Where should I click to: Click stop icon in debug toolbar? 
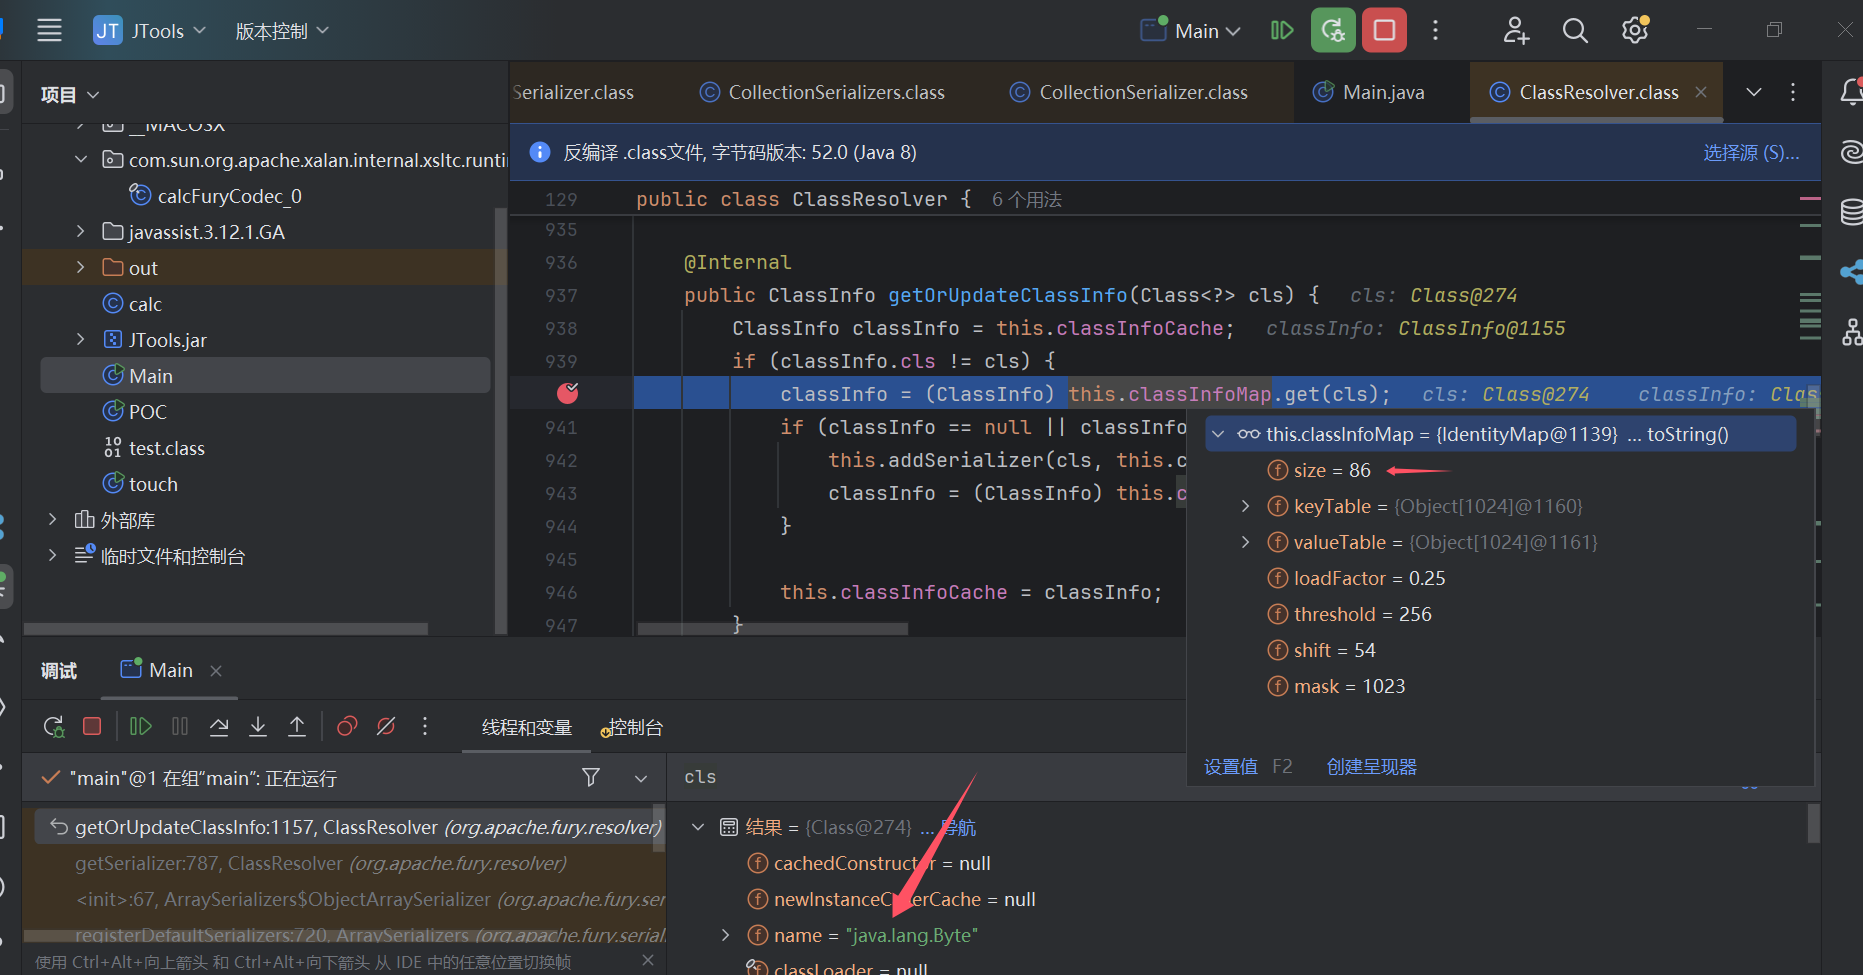[92, 727]
